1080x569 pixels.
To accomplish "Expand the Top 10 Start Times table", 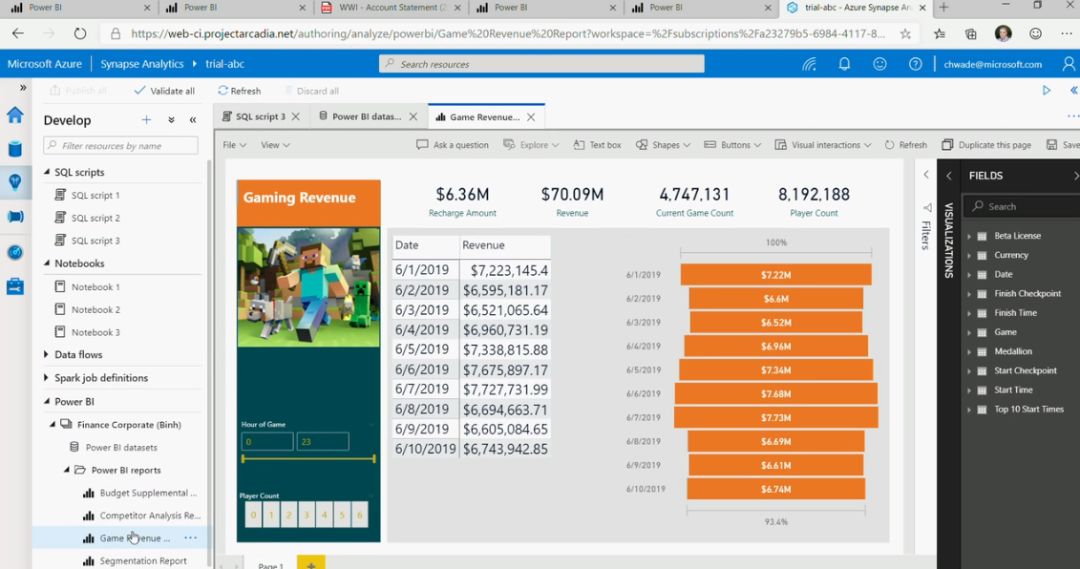I will click(x=969, y=410).
